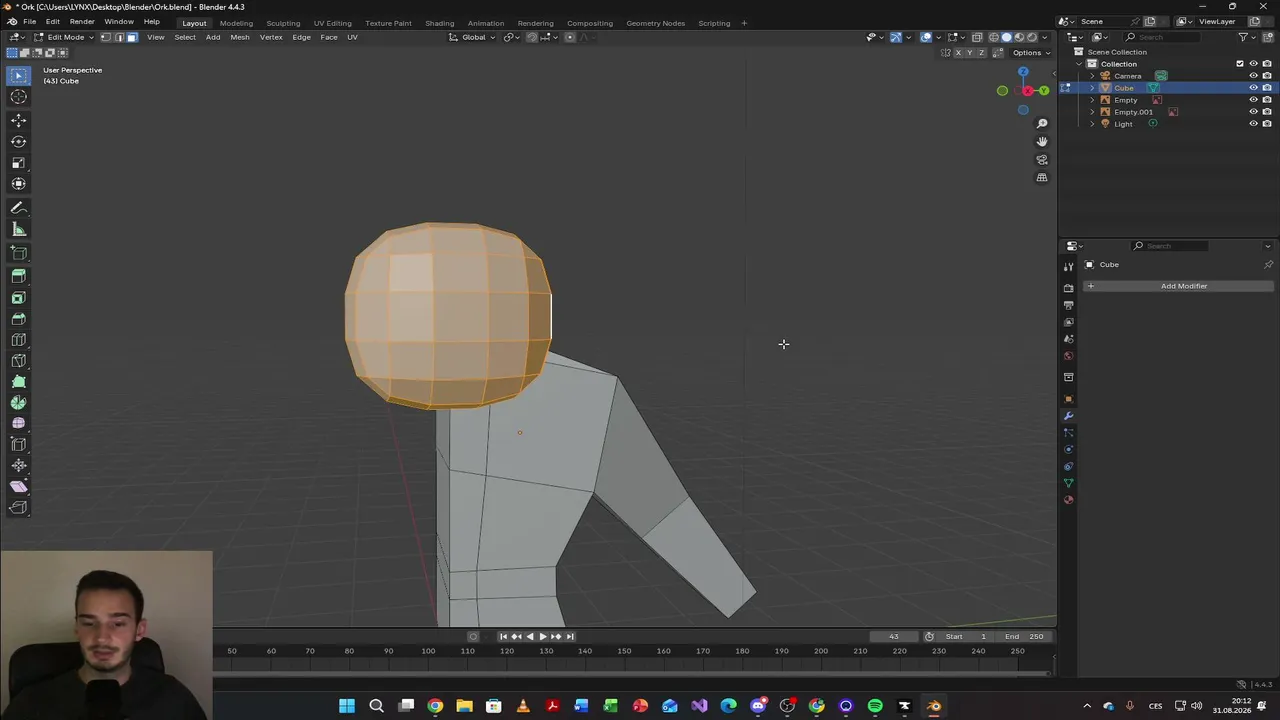
Task: Activate the Scale tool
Action: (x=19, y=162)
